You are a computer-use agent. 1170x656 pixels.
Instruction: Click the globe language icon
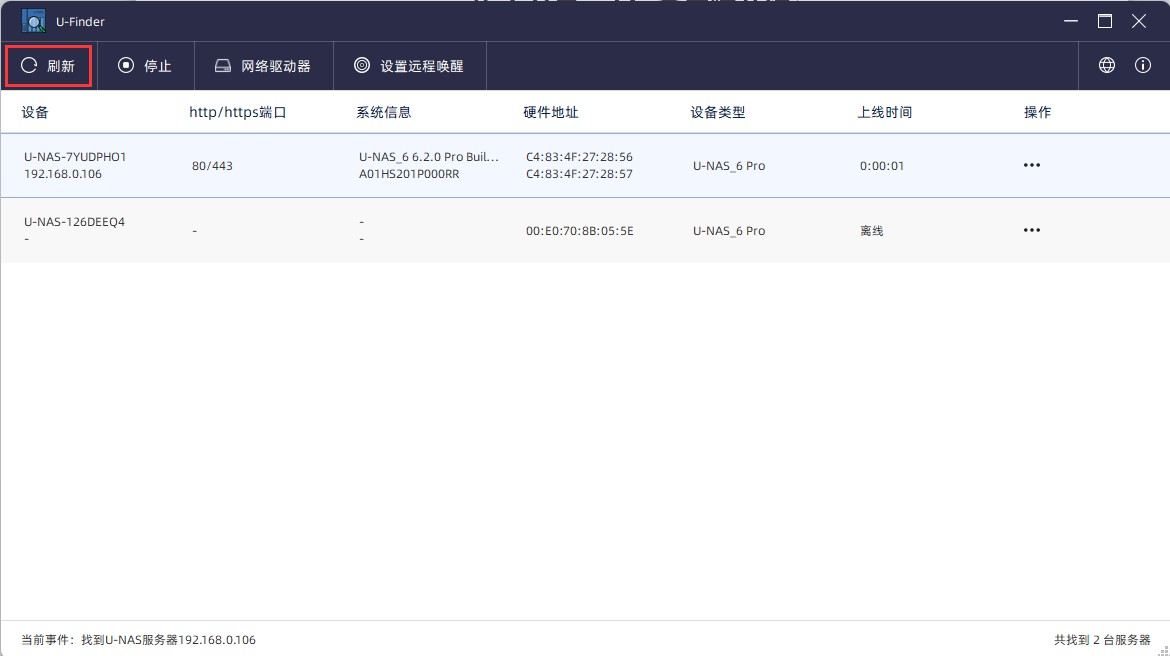click(x=1107, y=65)
